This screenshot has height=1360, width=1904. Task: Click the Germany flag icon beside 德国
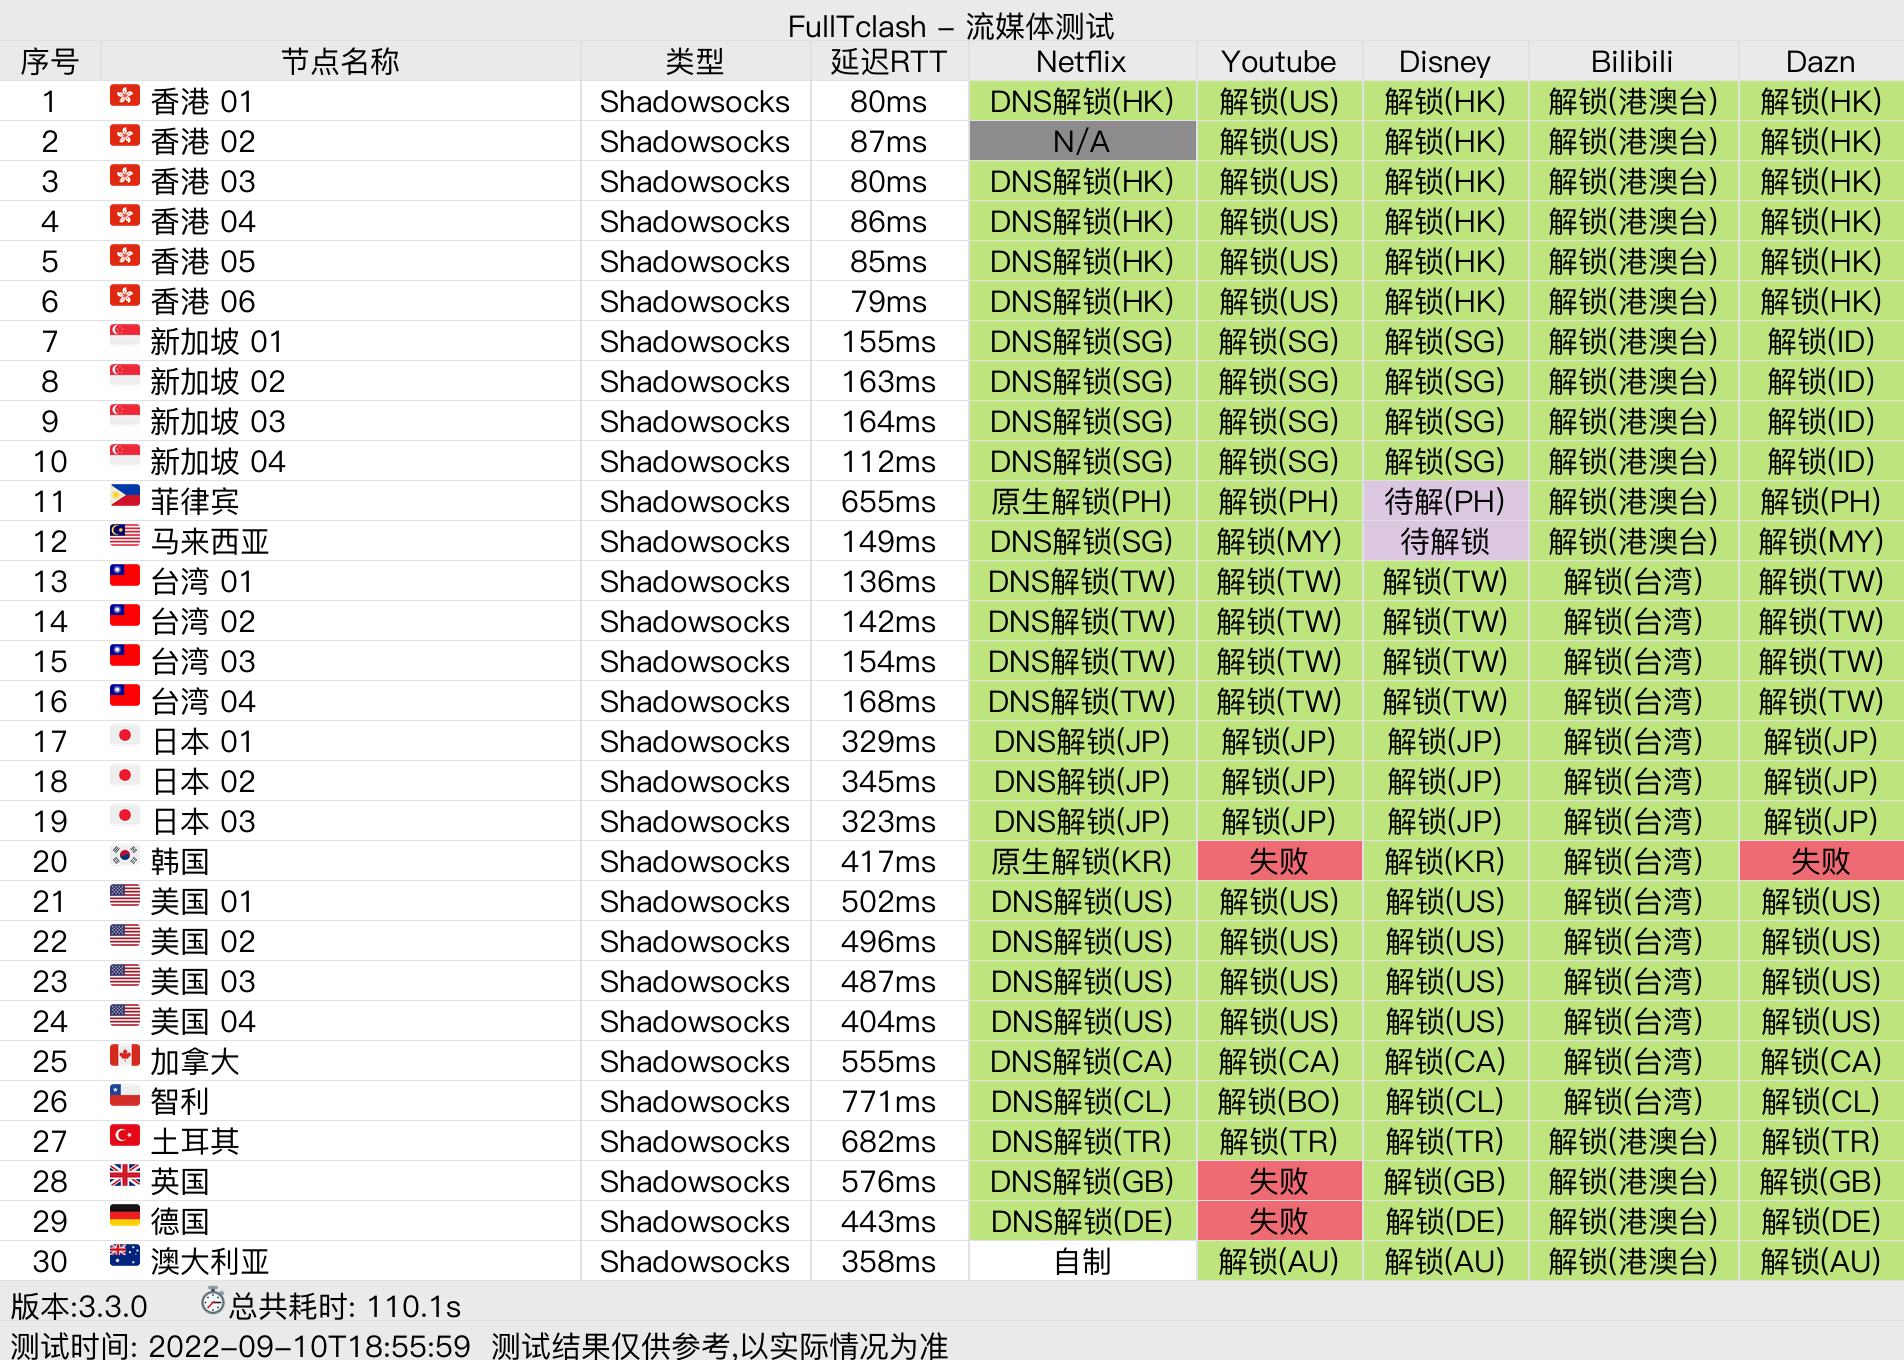pyautogui.click(x=125, y=1216)
